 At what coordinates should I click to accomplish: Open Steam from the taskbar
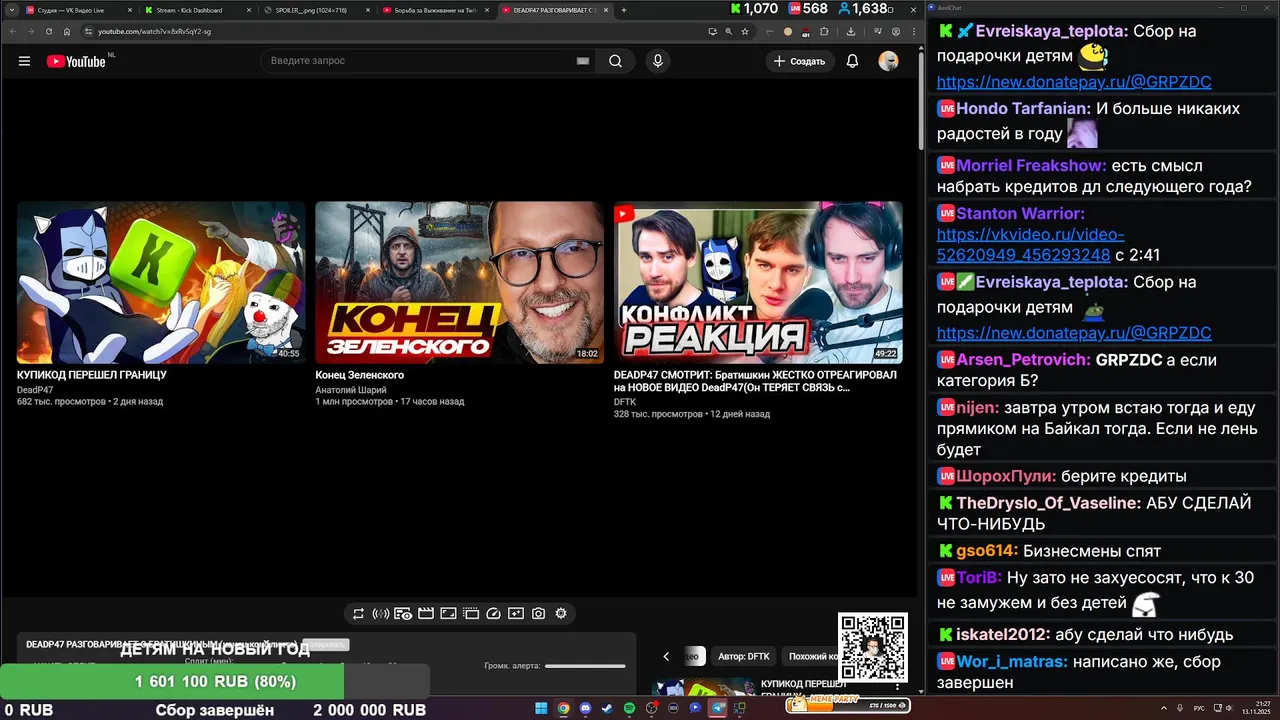(x=607, y=708)
